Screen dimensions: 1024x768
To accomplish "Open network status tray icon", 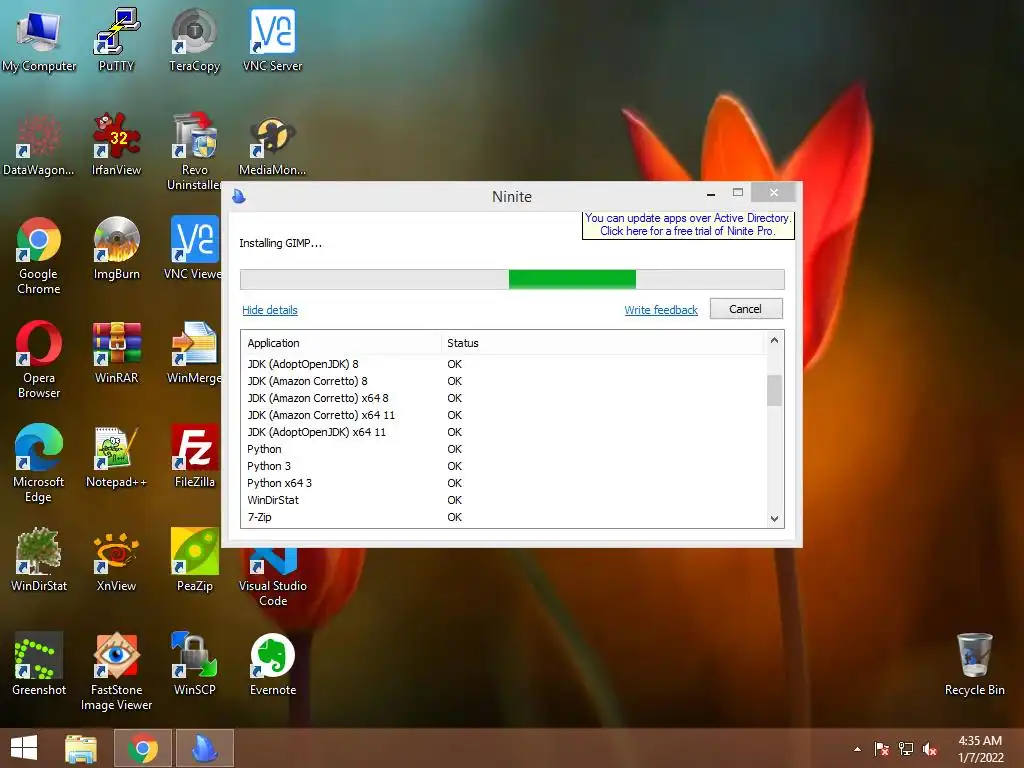I will [x=906, y=749].
